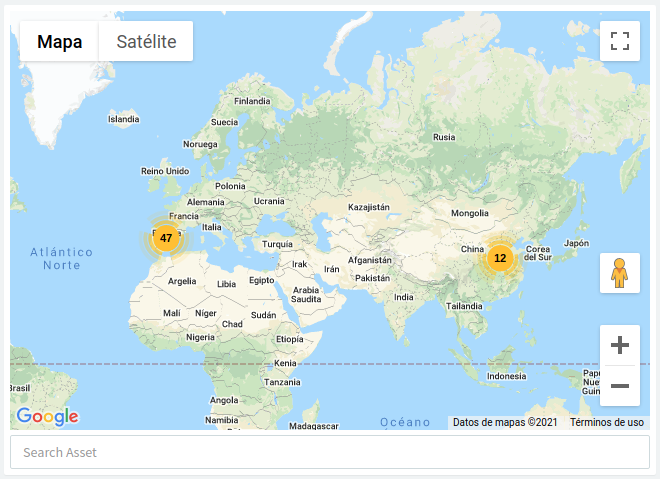Zoom out with the minus button
The height and width of the screenshot is (479, 660).
(x=620, y=386)
